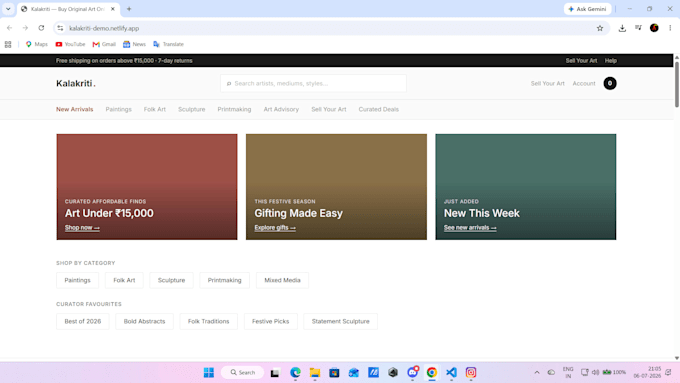Open Google Chrome from taskbar

tap(432, 373)
